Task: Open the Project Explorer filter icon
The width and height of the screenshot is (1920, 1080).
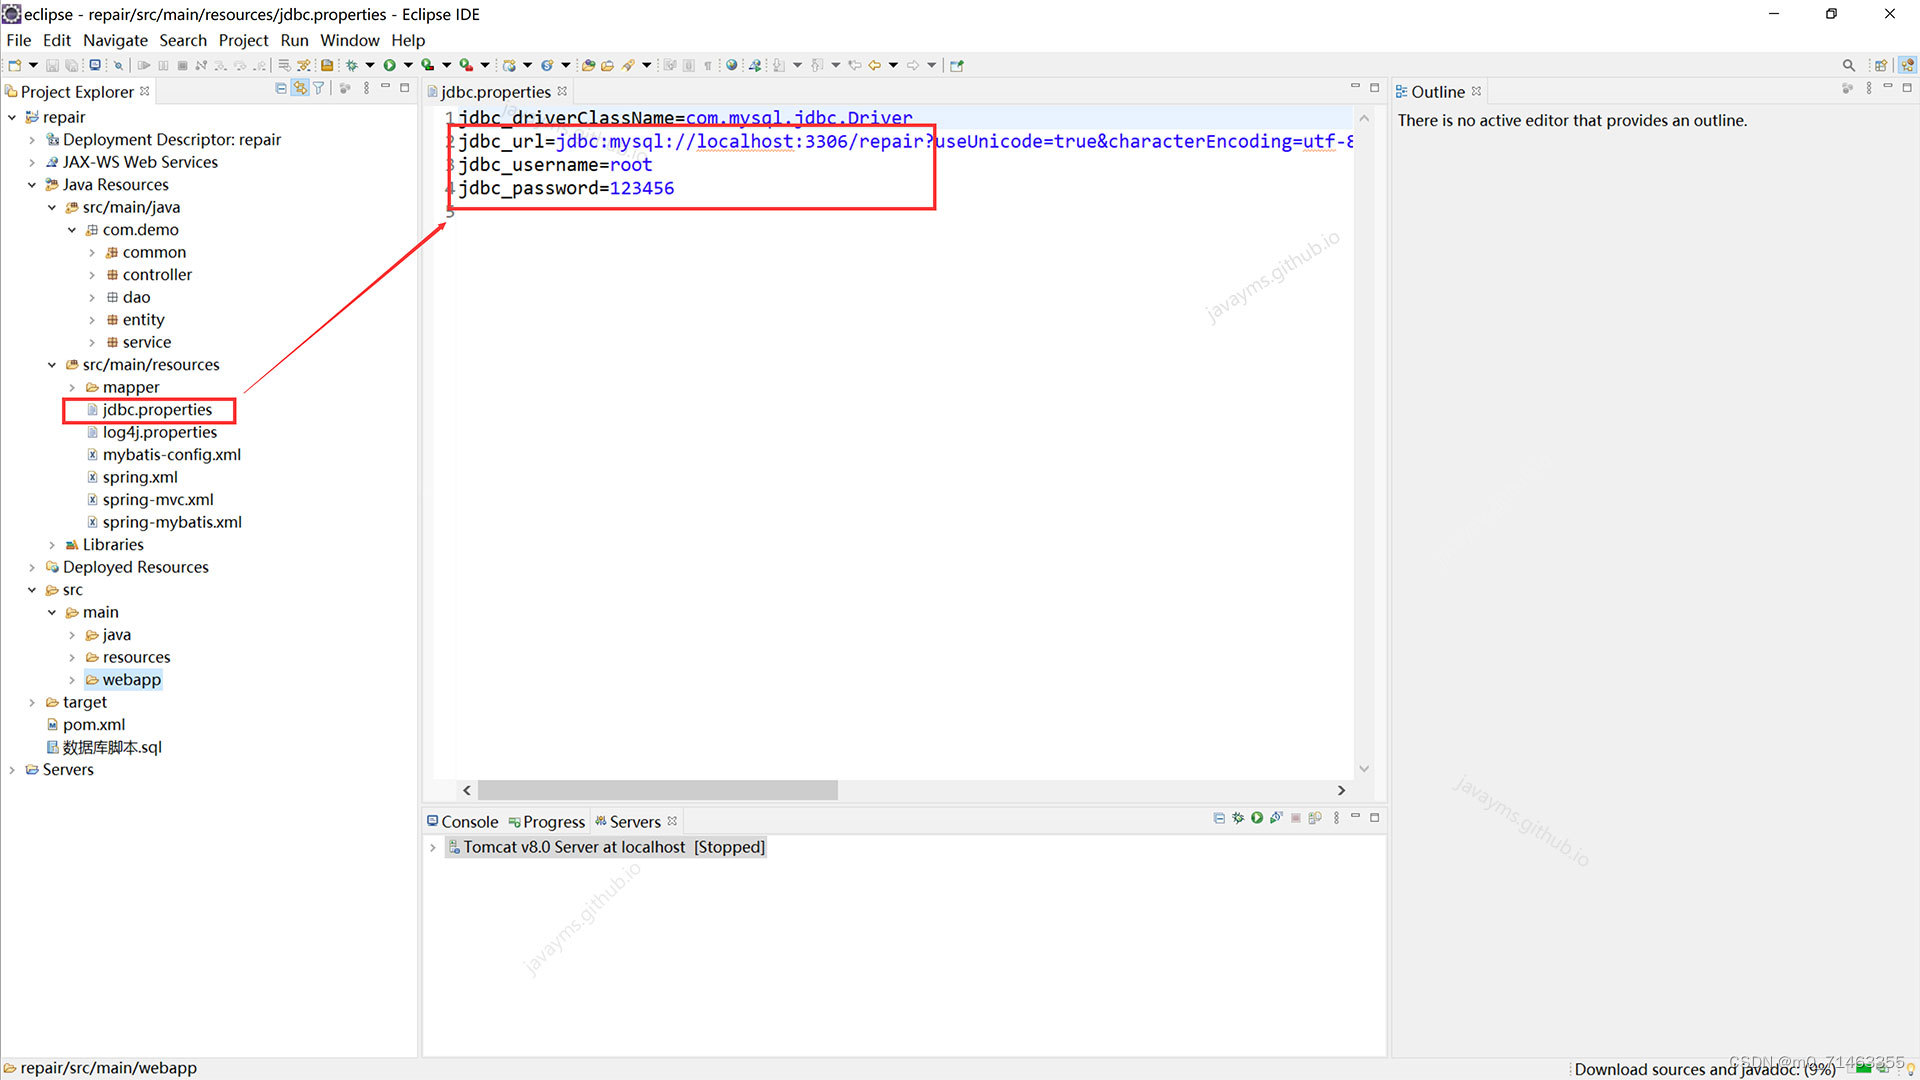Action: coord(319,89)
